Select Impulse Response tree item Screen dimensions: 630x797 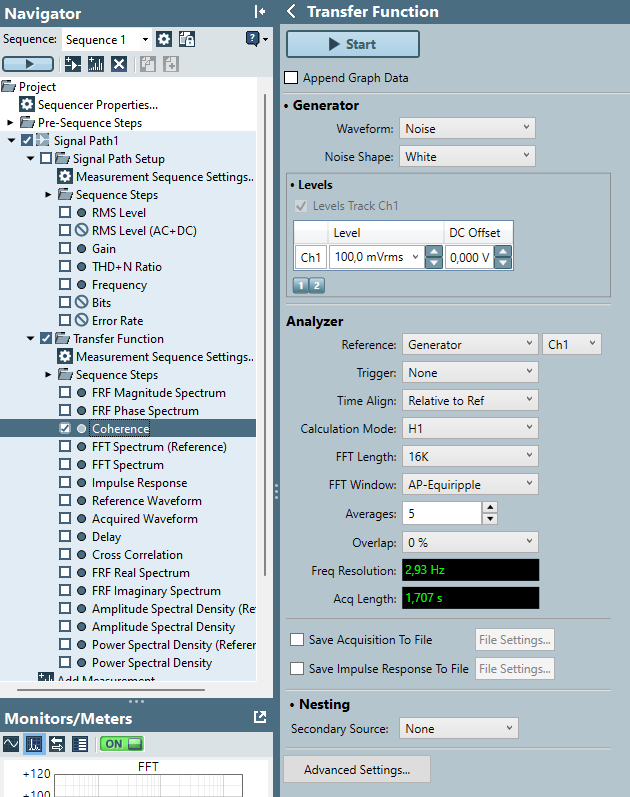click(139, 483)
